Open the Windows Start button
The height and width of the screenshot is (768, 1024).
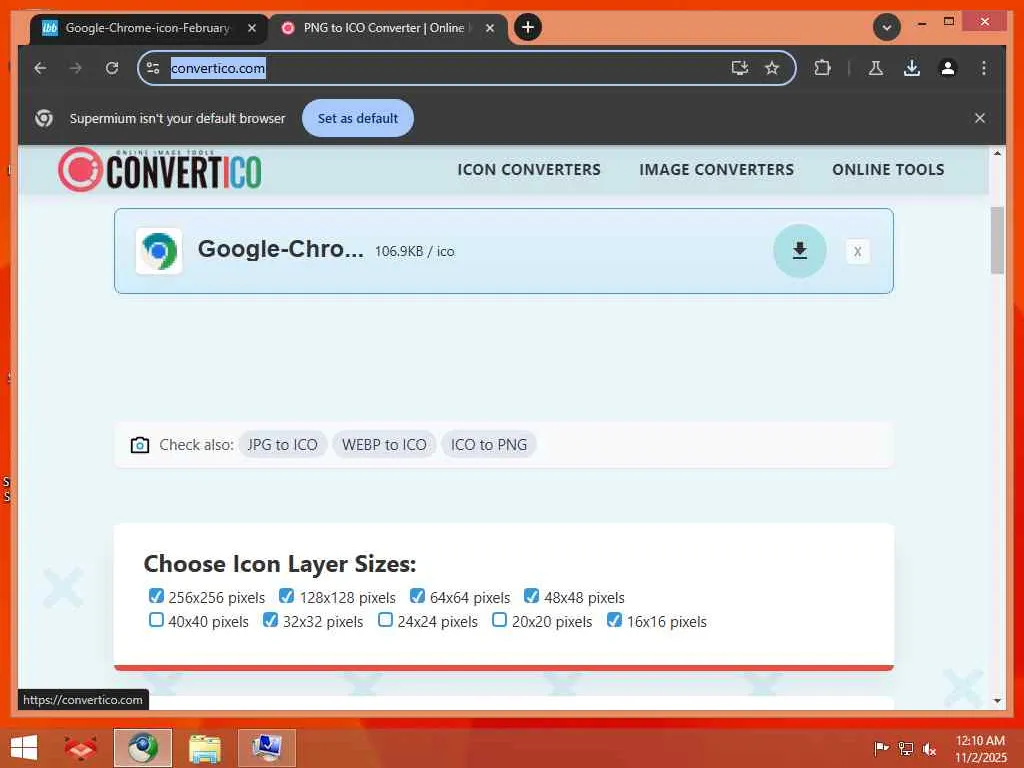24,748
